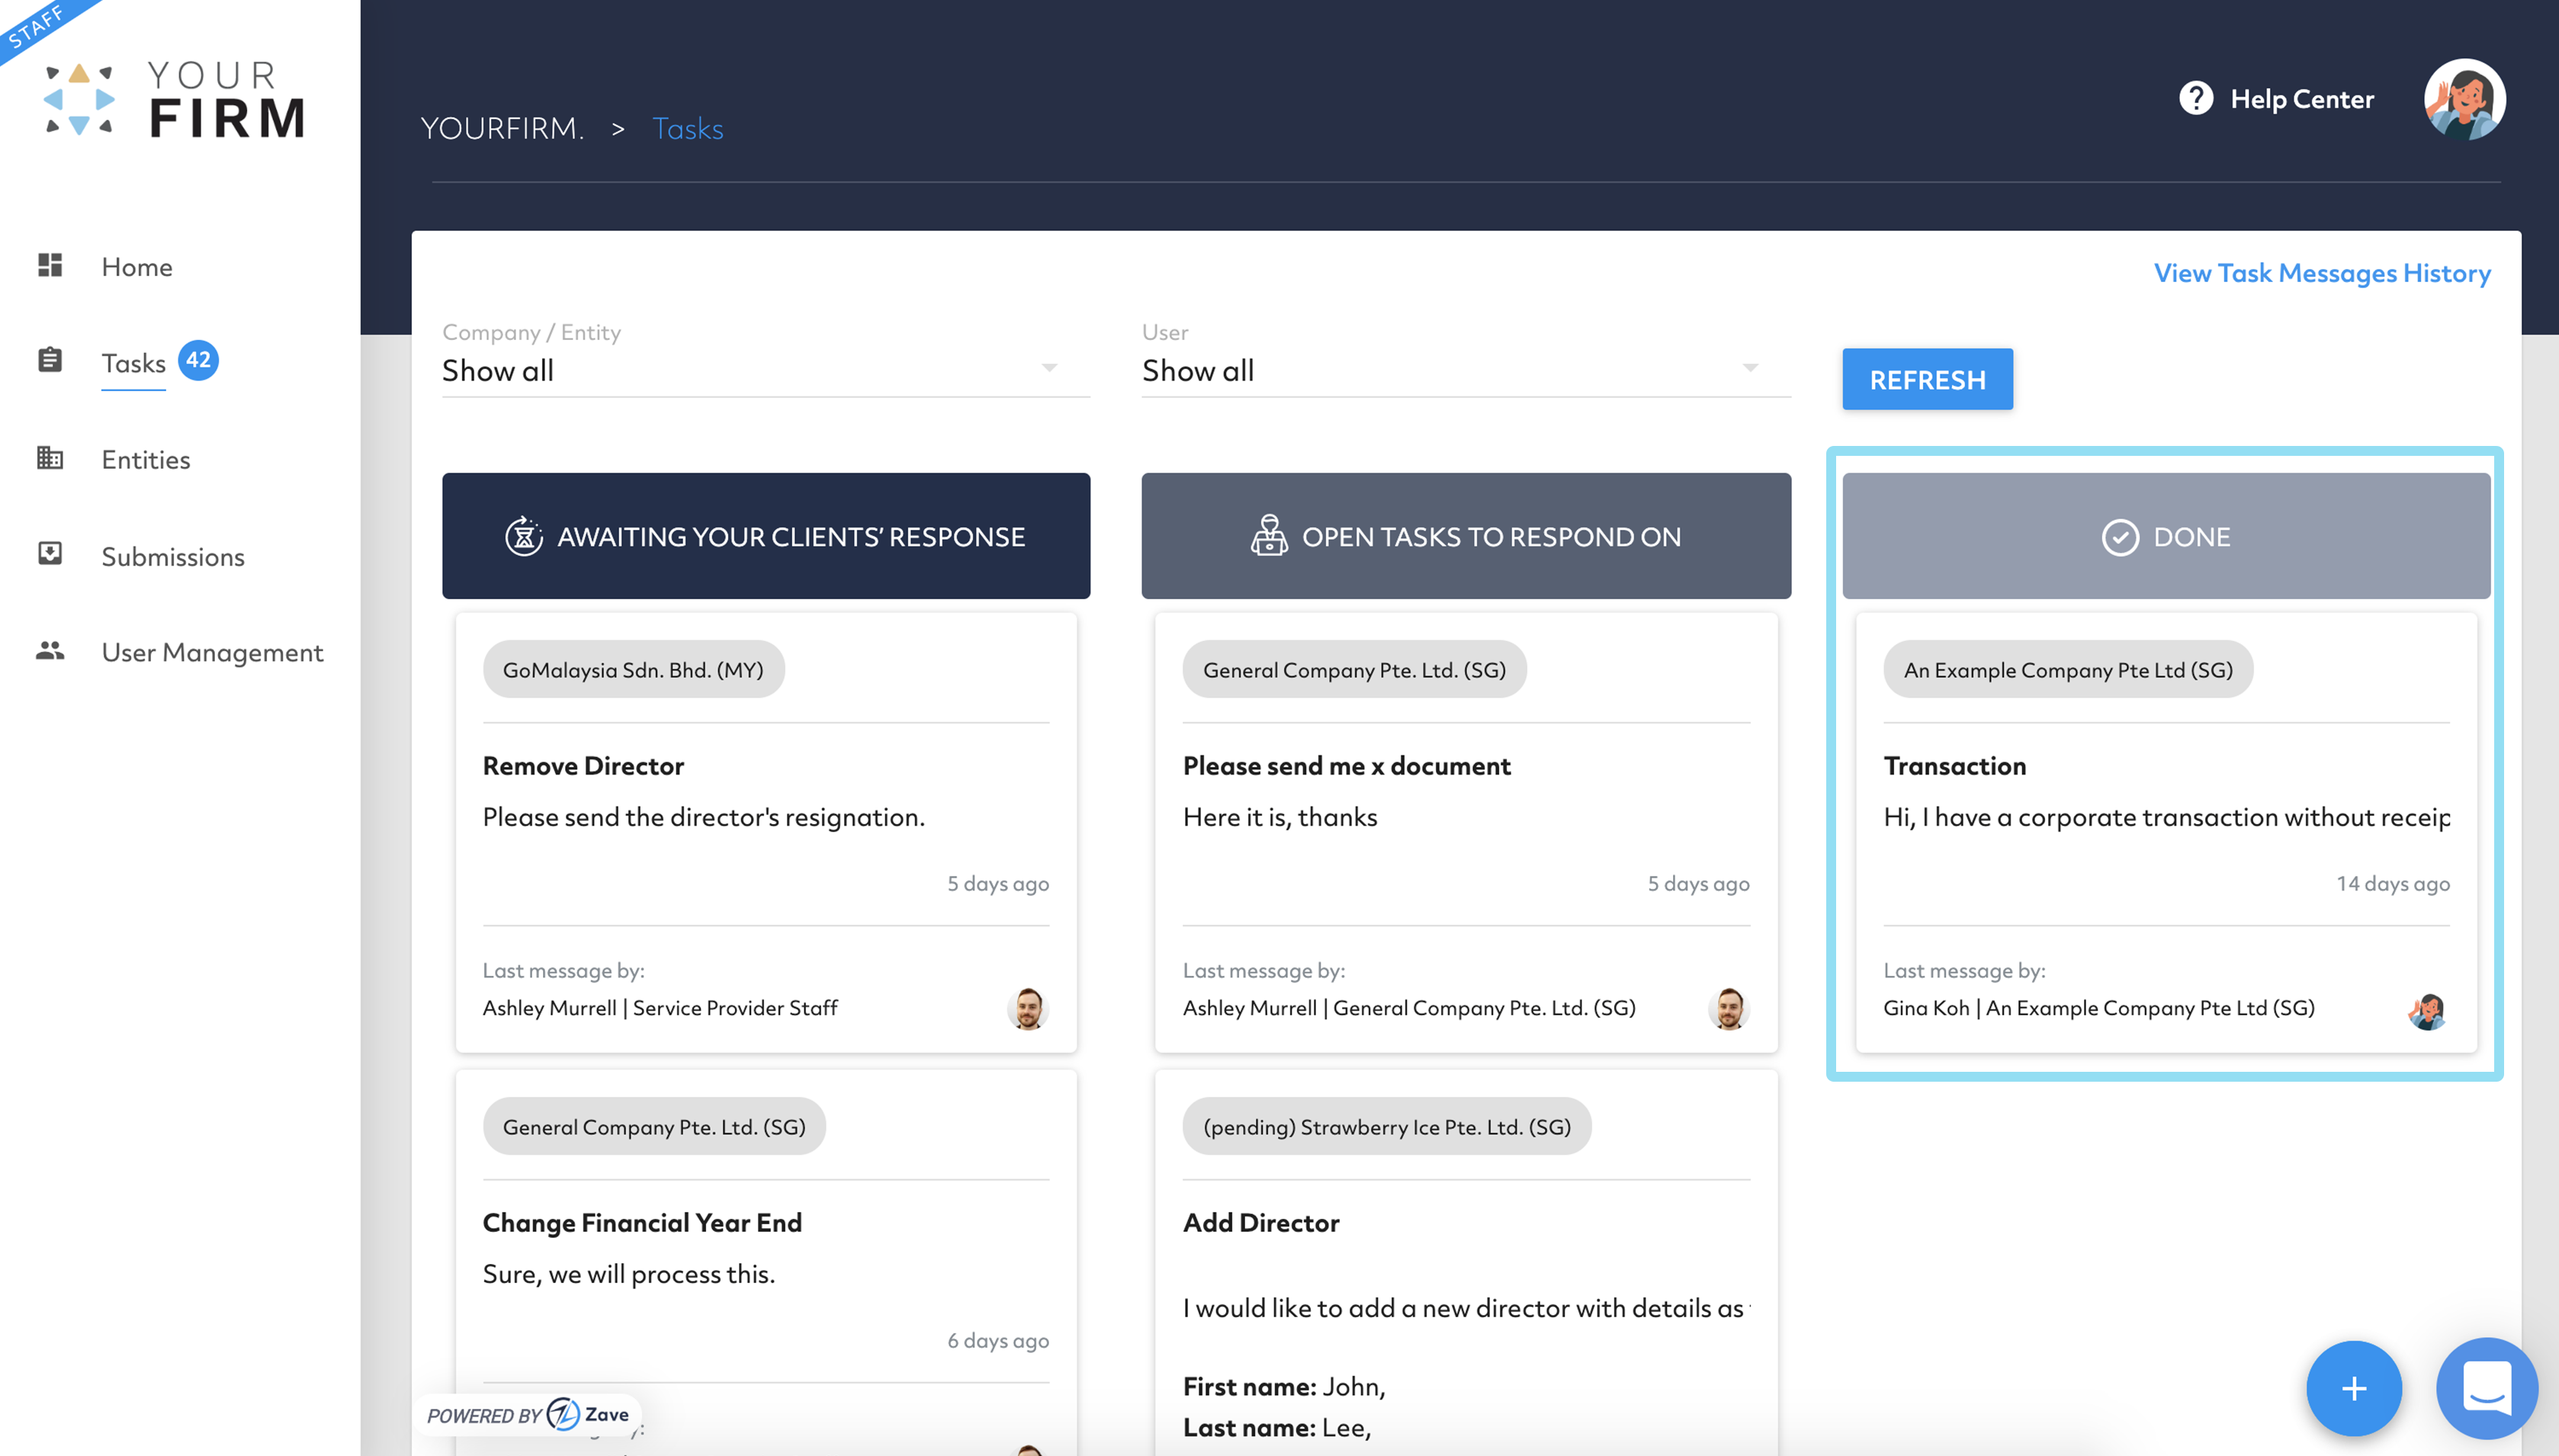Open Tasks in the sidebar
The height and width of the screenshot is (1456, 2559).
point(133,363)
